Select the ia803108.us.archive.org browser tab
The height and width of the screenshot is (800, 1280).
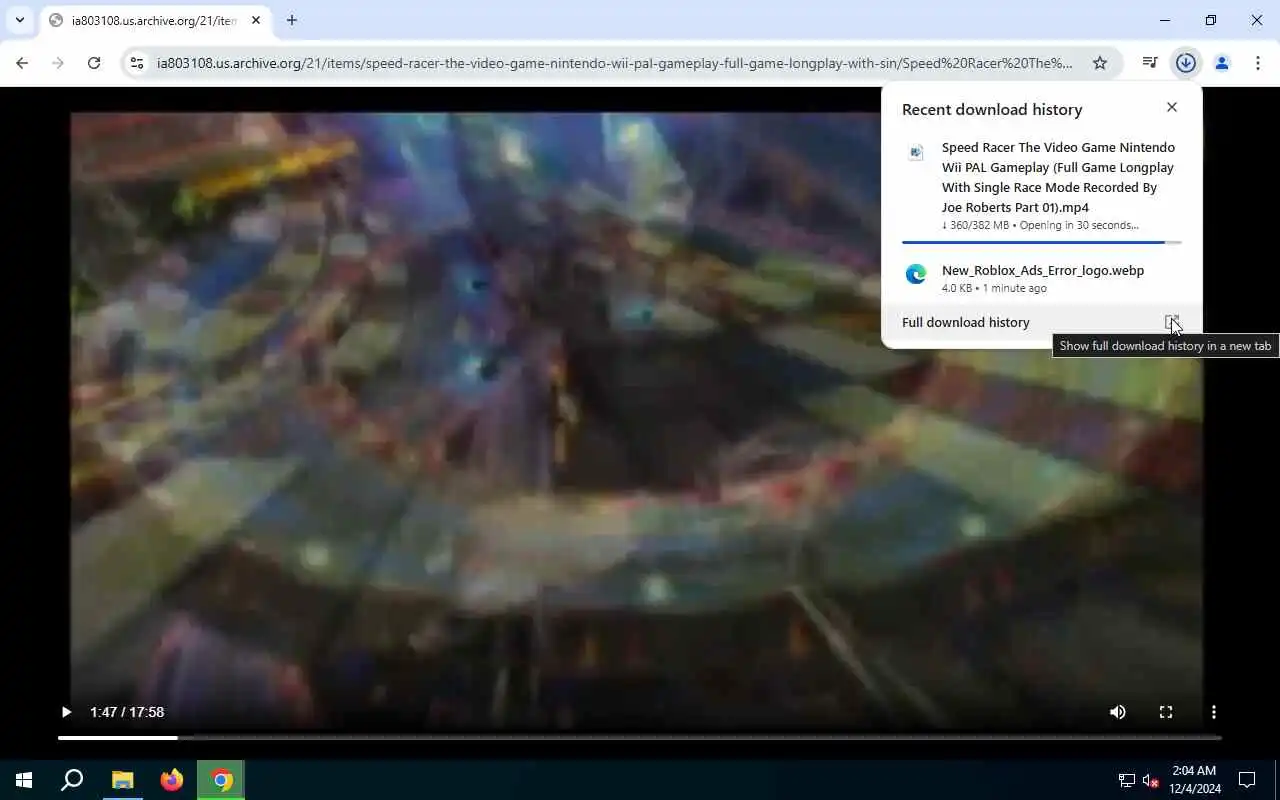pyautogui.click(x=155, y=20)
